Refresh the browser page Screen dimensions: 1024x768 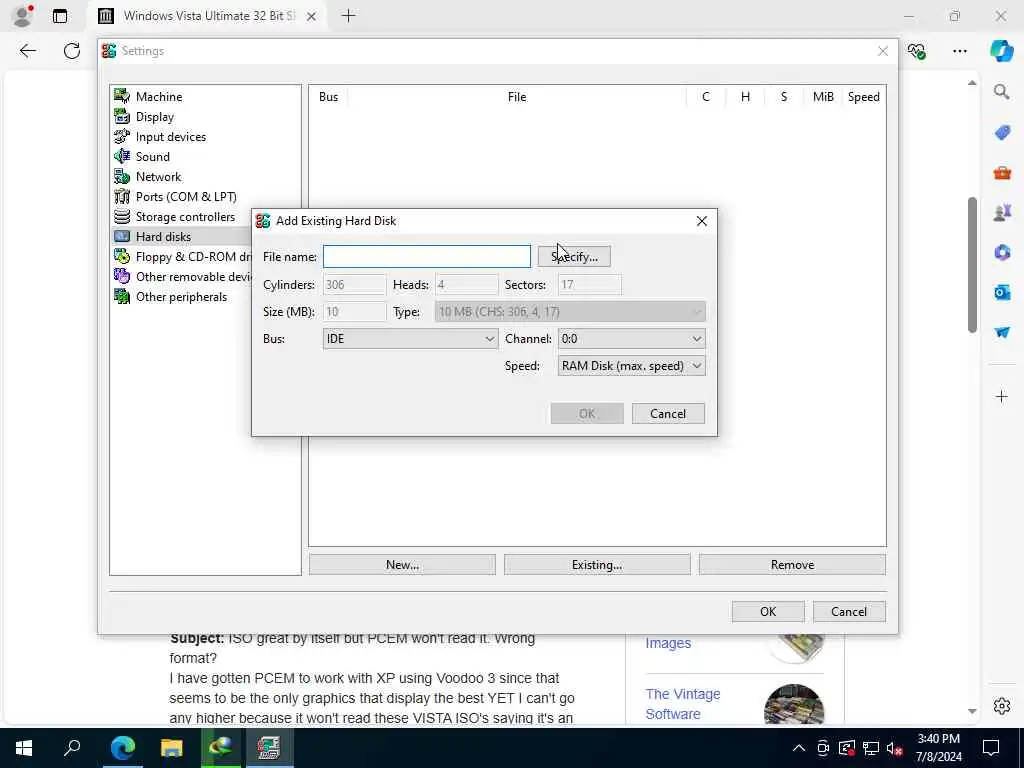tap(72, 51)
